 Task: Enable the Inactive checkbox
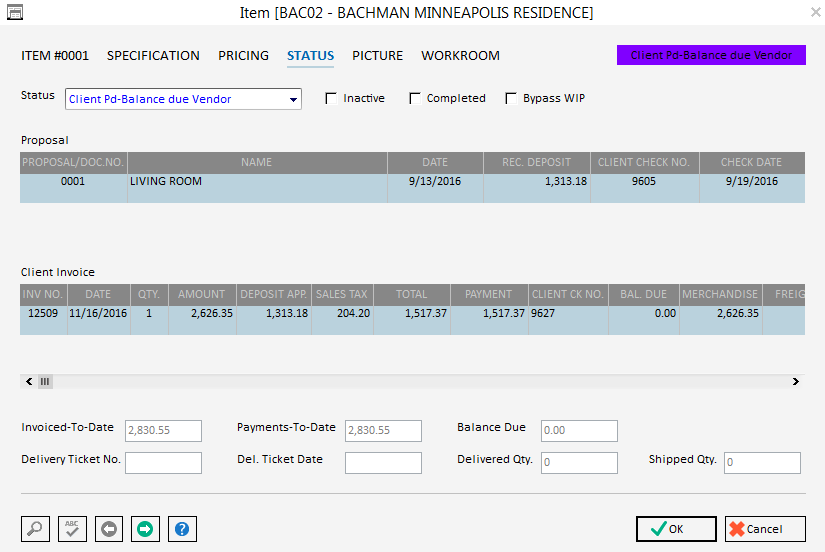(332, 98)
